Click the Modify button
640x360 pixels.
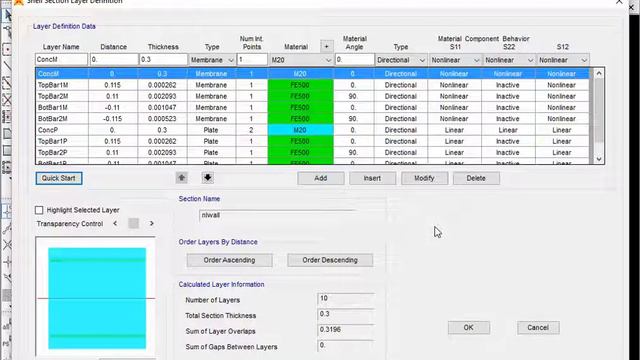click(424, 178)
